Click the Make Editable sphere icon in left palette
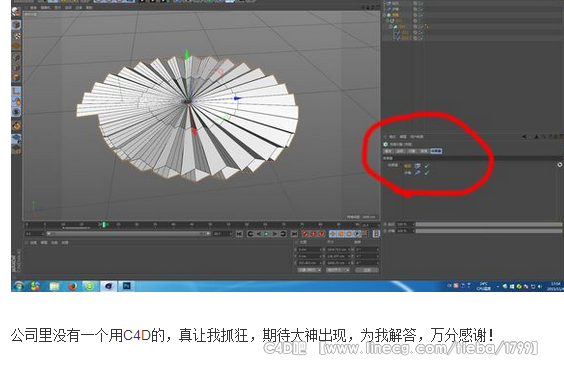This screenshot has width=564, height=365. [x=16, y=13]
